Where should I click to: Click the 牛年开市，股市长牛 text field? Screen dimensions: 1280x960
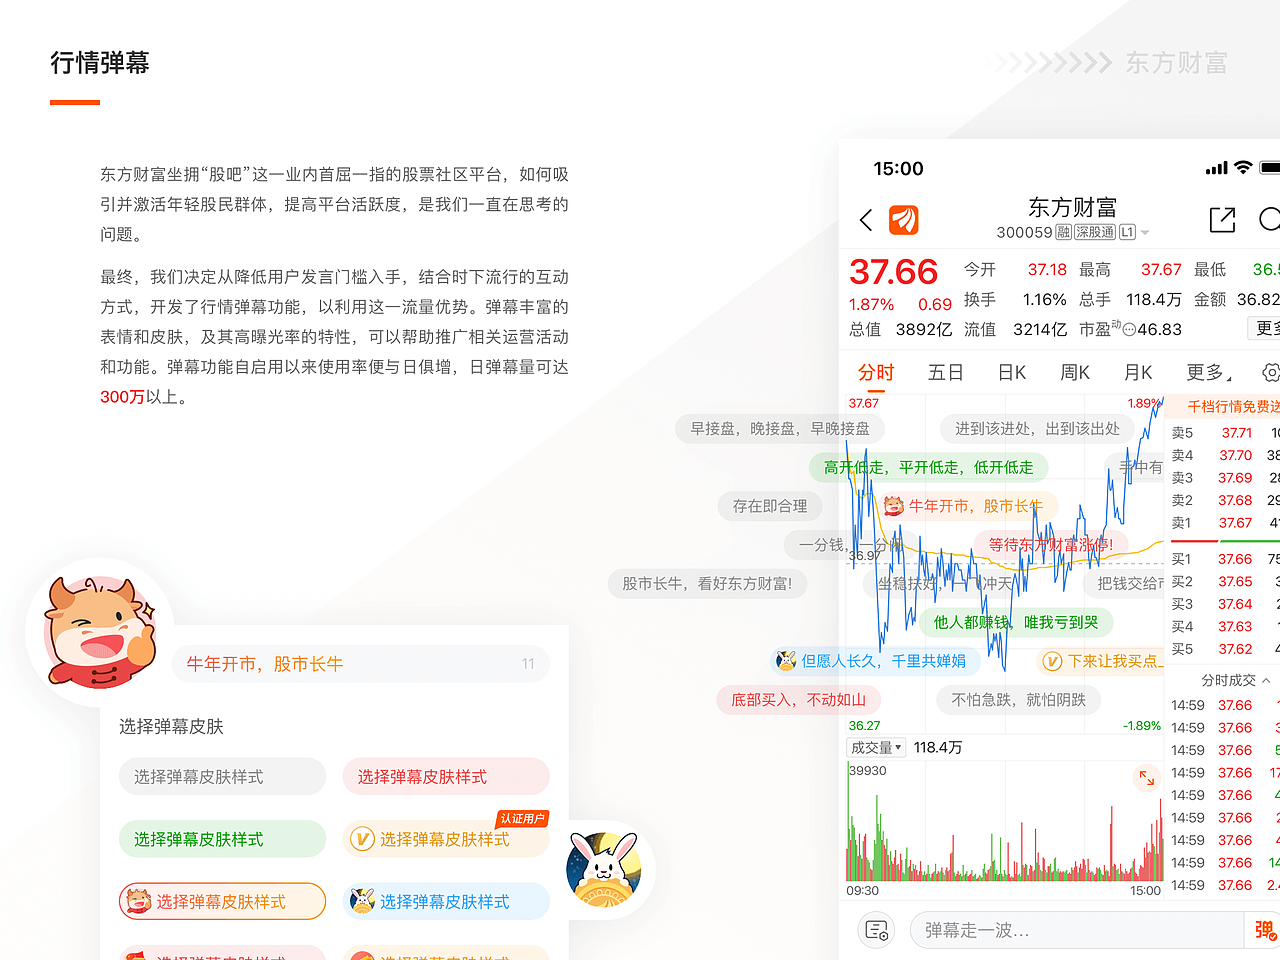[x=360, y=664]
